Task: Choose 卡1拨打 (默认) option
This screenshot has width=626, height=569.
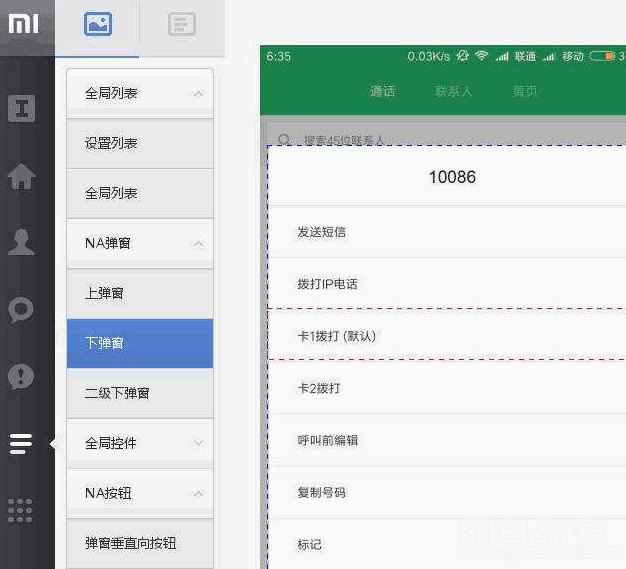Action: 447,336
